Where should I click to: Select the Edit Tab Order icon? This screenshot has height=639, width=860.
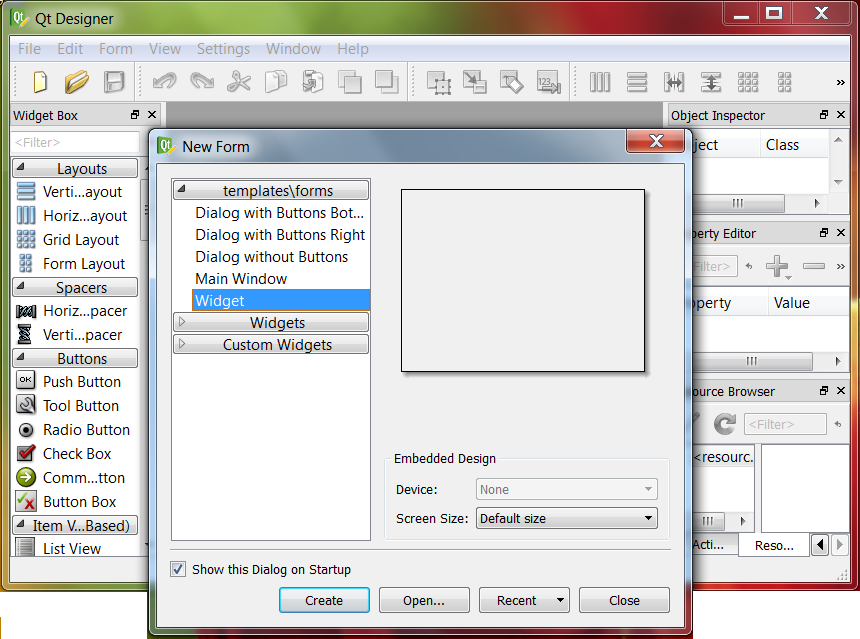(x=548, y=82)
